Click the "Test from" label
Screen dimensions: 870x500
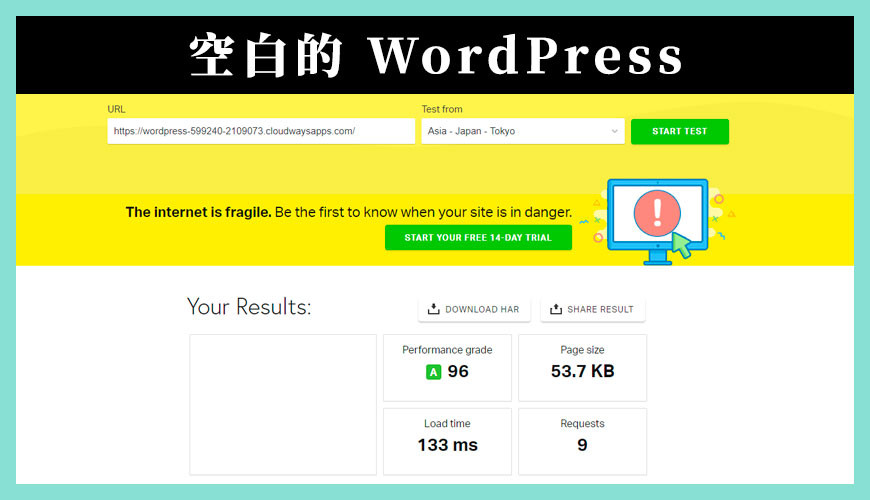tap(442, 109)
